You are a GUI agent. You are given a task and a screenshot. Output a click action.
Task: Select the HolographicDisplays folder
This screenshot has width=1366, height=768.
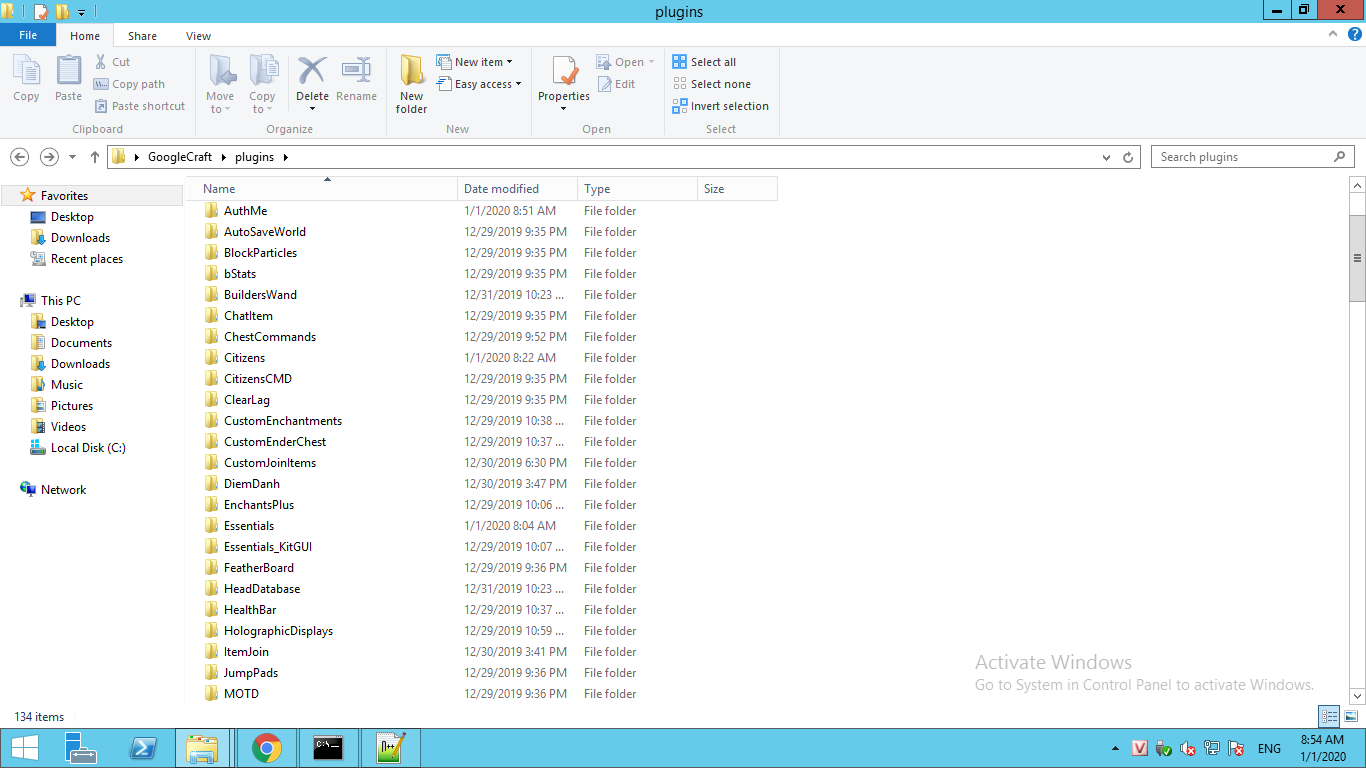(x=278, y=631)
